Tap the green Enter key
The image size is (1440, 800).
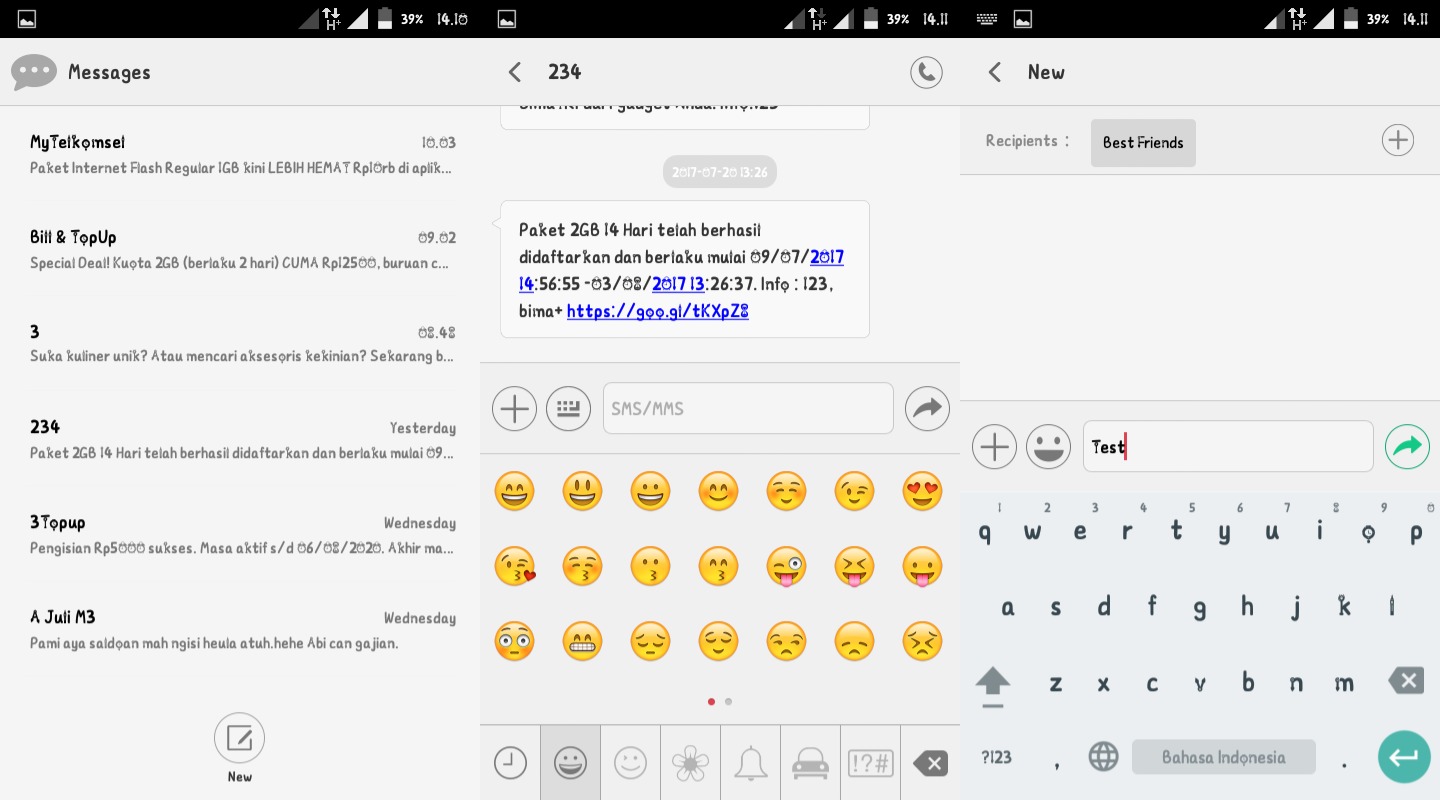pos(1404,757)
